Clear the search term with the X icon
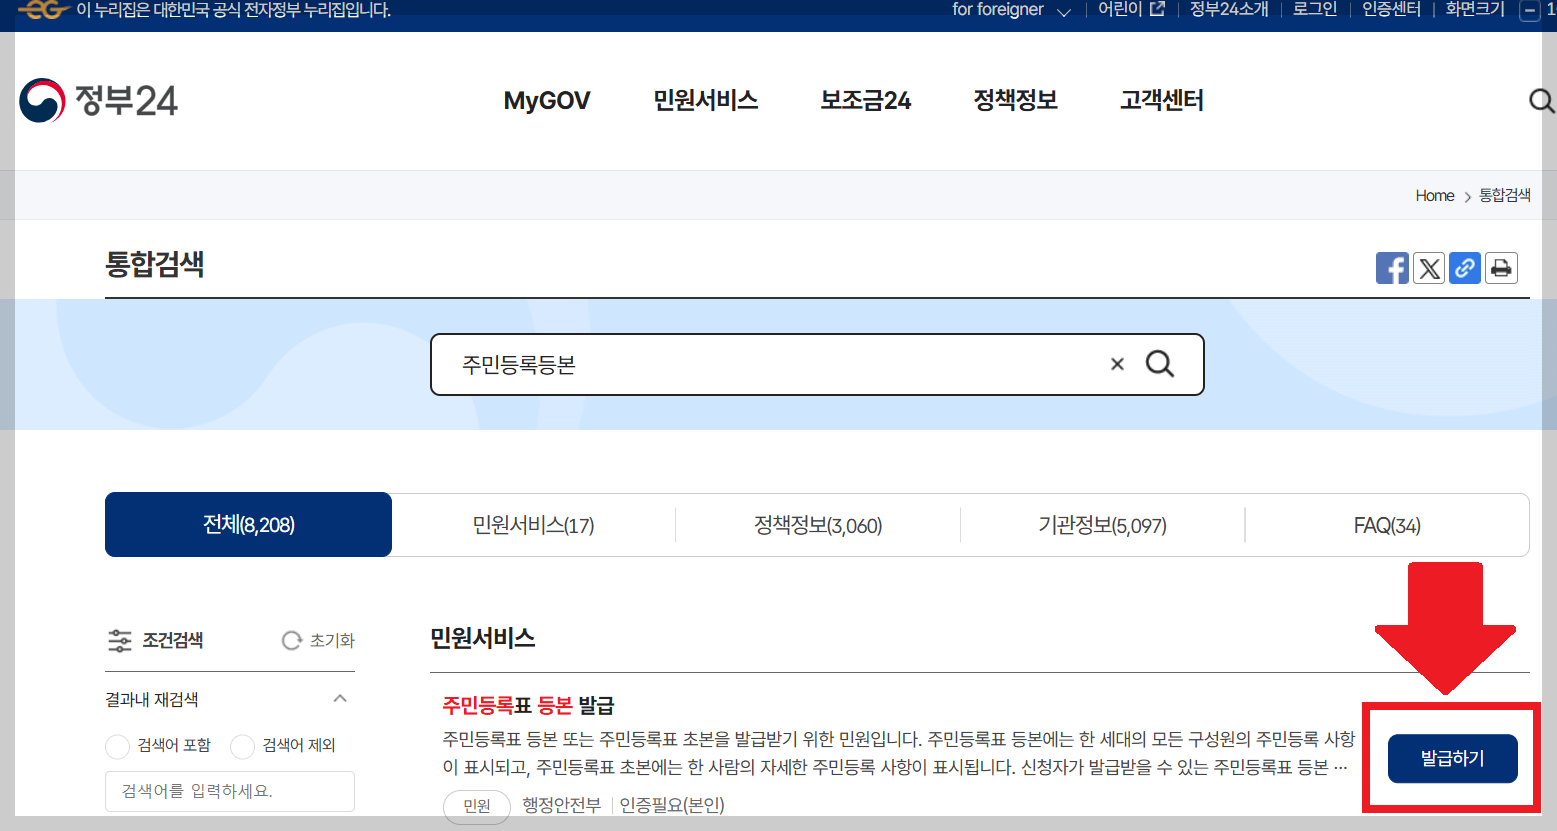Image resolution: width=1557 pixels, height=831 pixels. 1117,364
